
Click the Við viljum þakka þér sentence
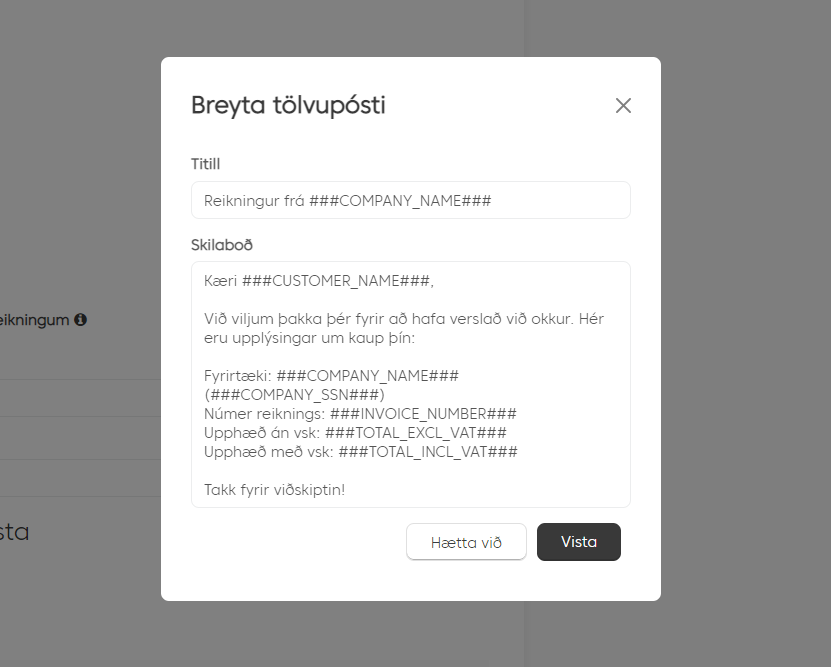[404, 319]
